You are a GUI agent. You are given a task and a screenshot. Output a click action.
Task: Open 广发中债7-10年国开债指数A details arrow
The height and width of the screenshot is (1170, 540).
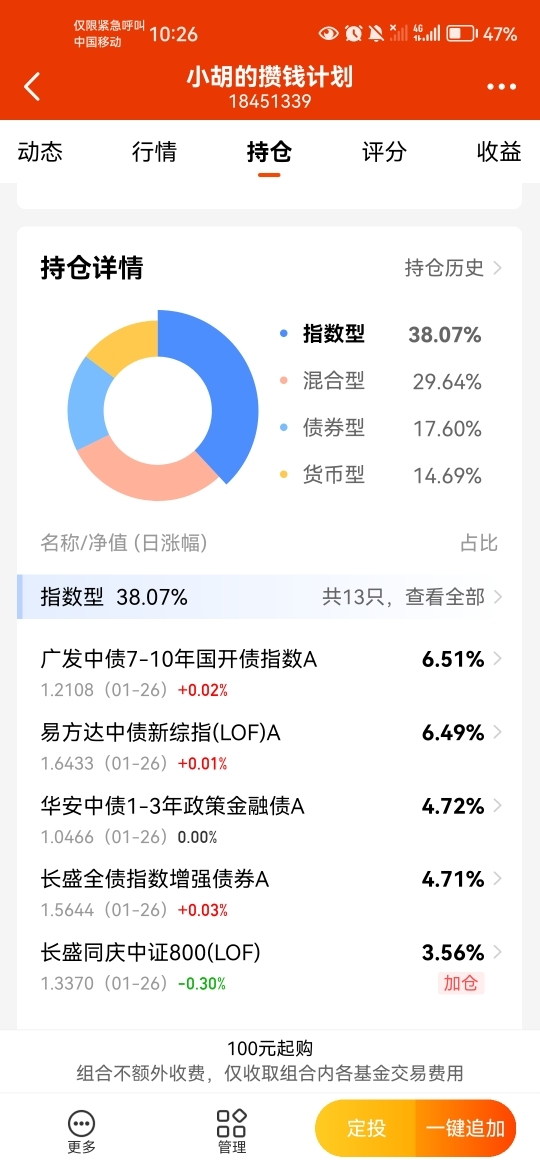[x=498, y=659]
